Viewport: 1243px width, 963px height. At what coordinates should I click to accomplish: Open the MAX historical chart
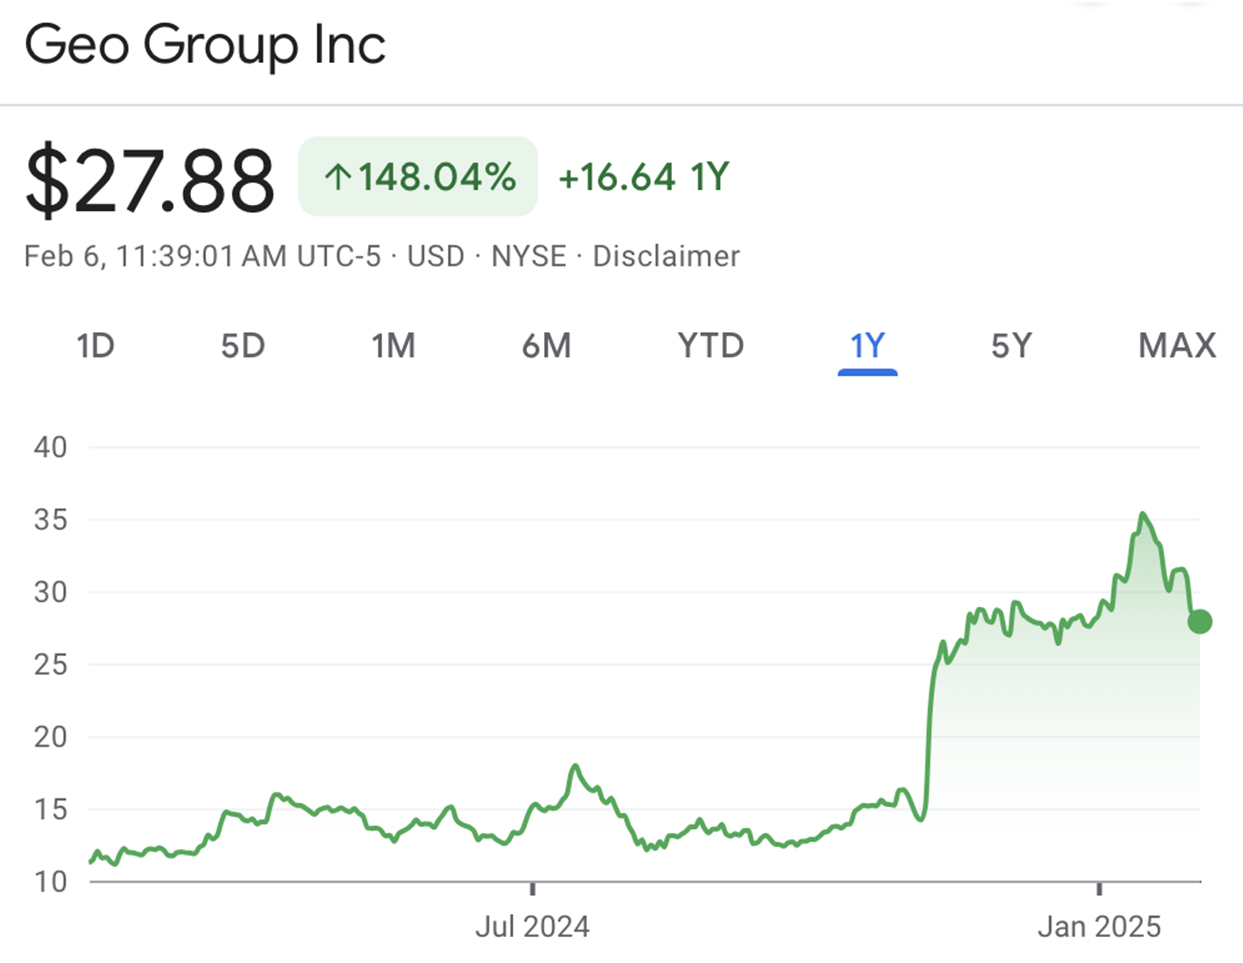(x=1176, y=346)
